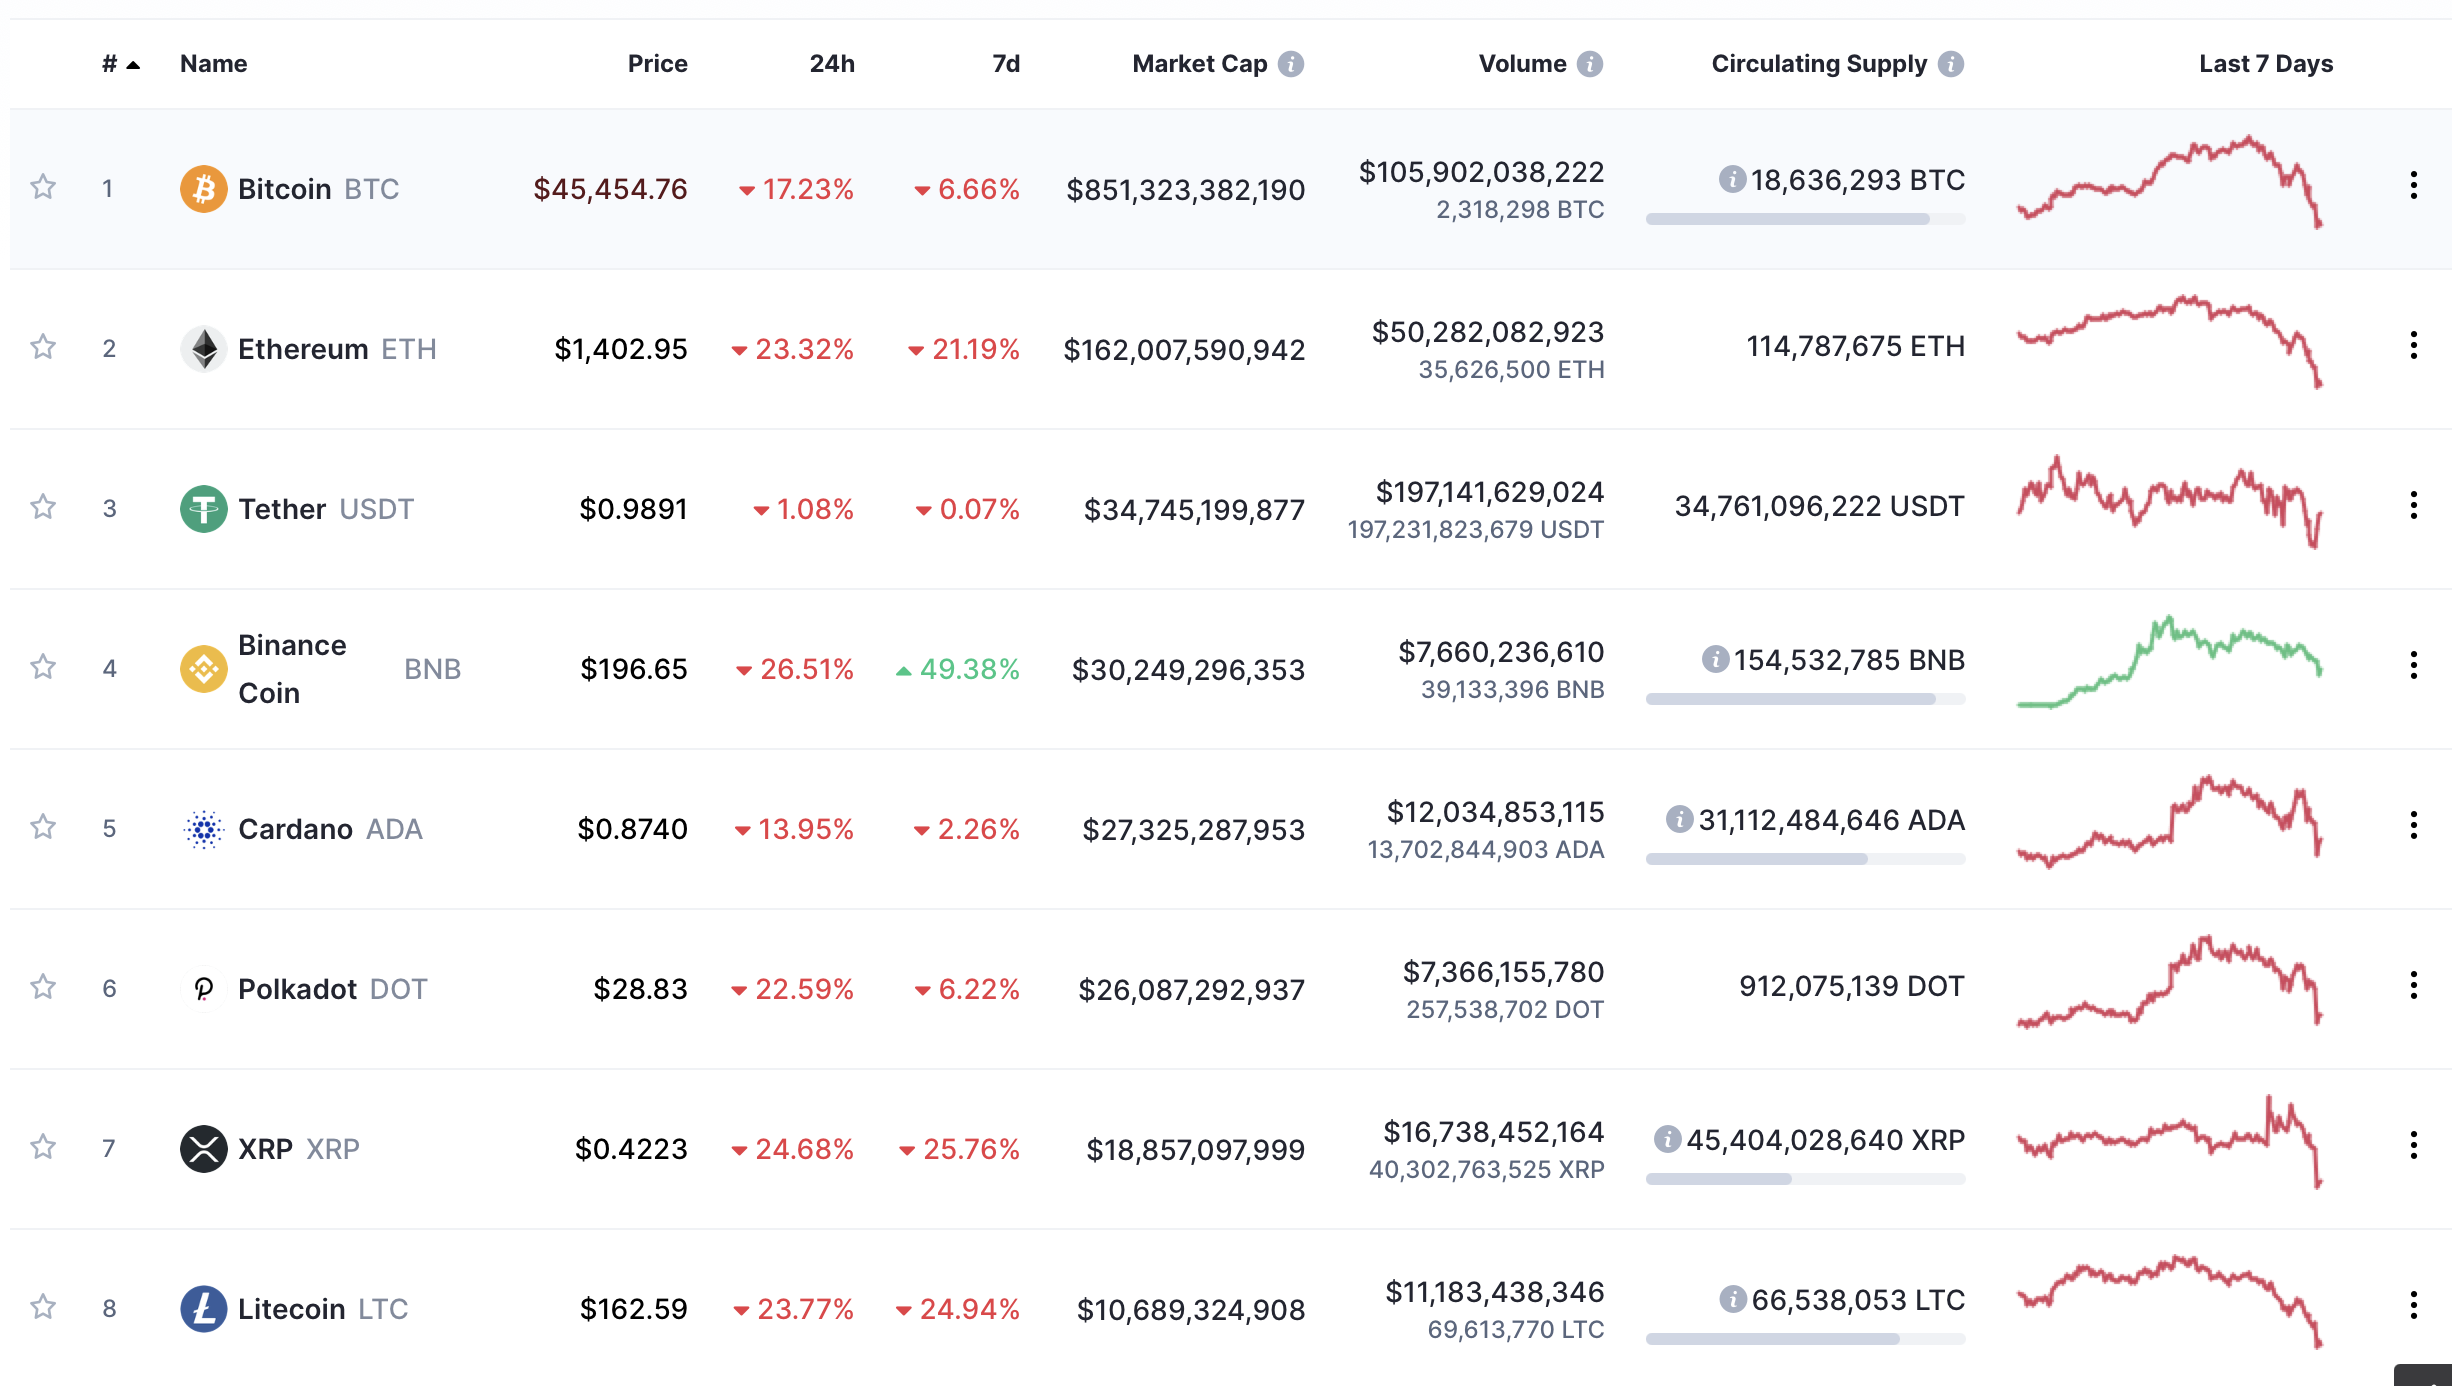Image resolution: width=2452 pixels, height=1386 pixels.
Task: Open the Polkadot coin page link
Action: coord(298,989)
